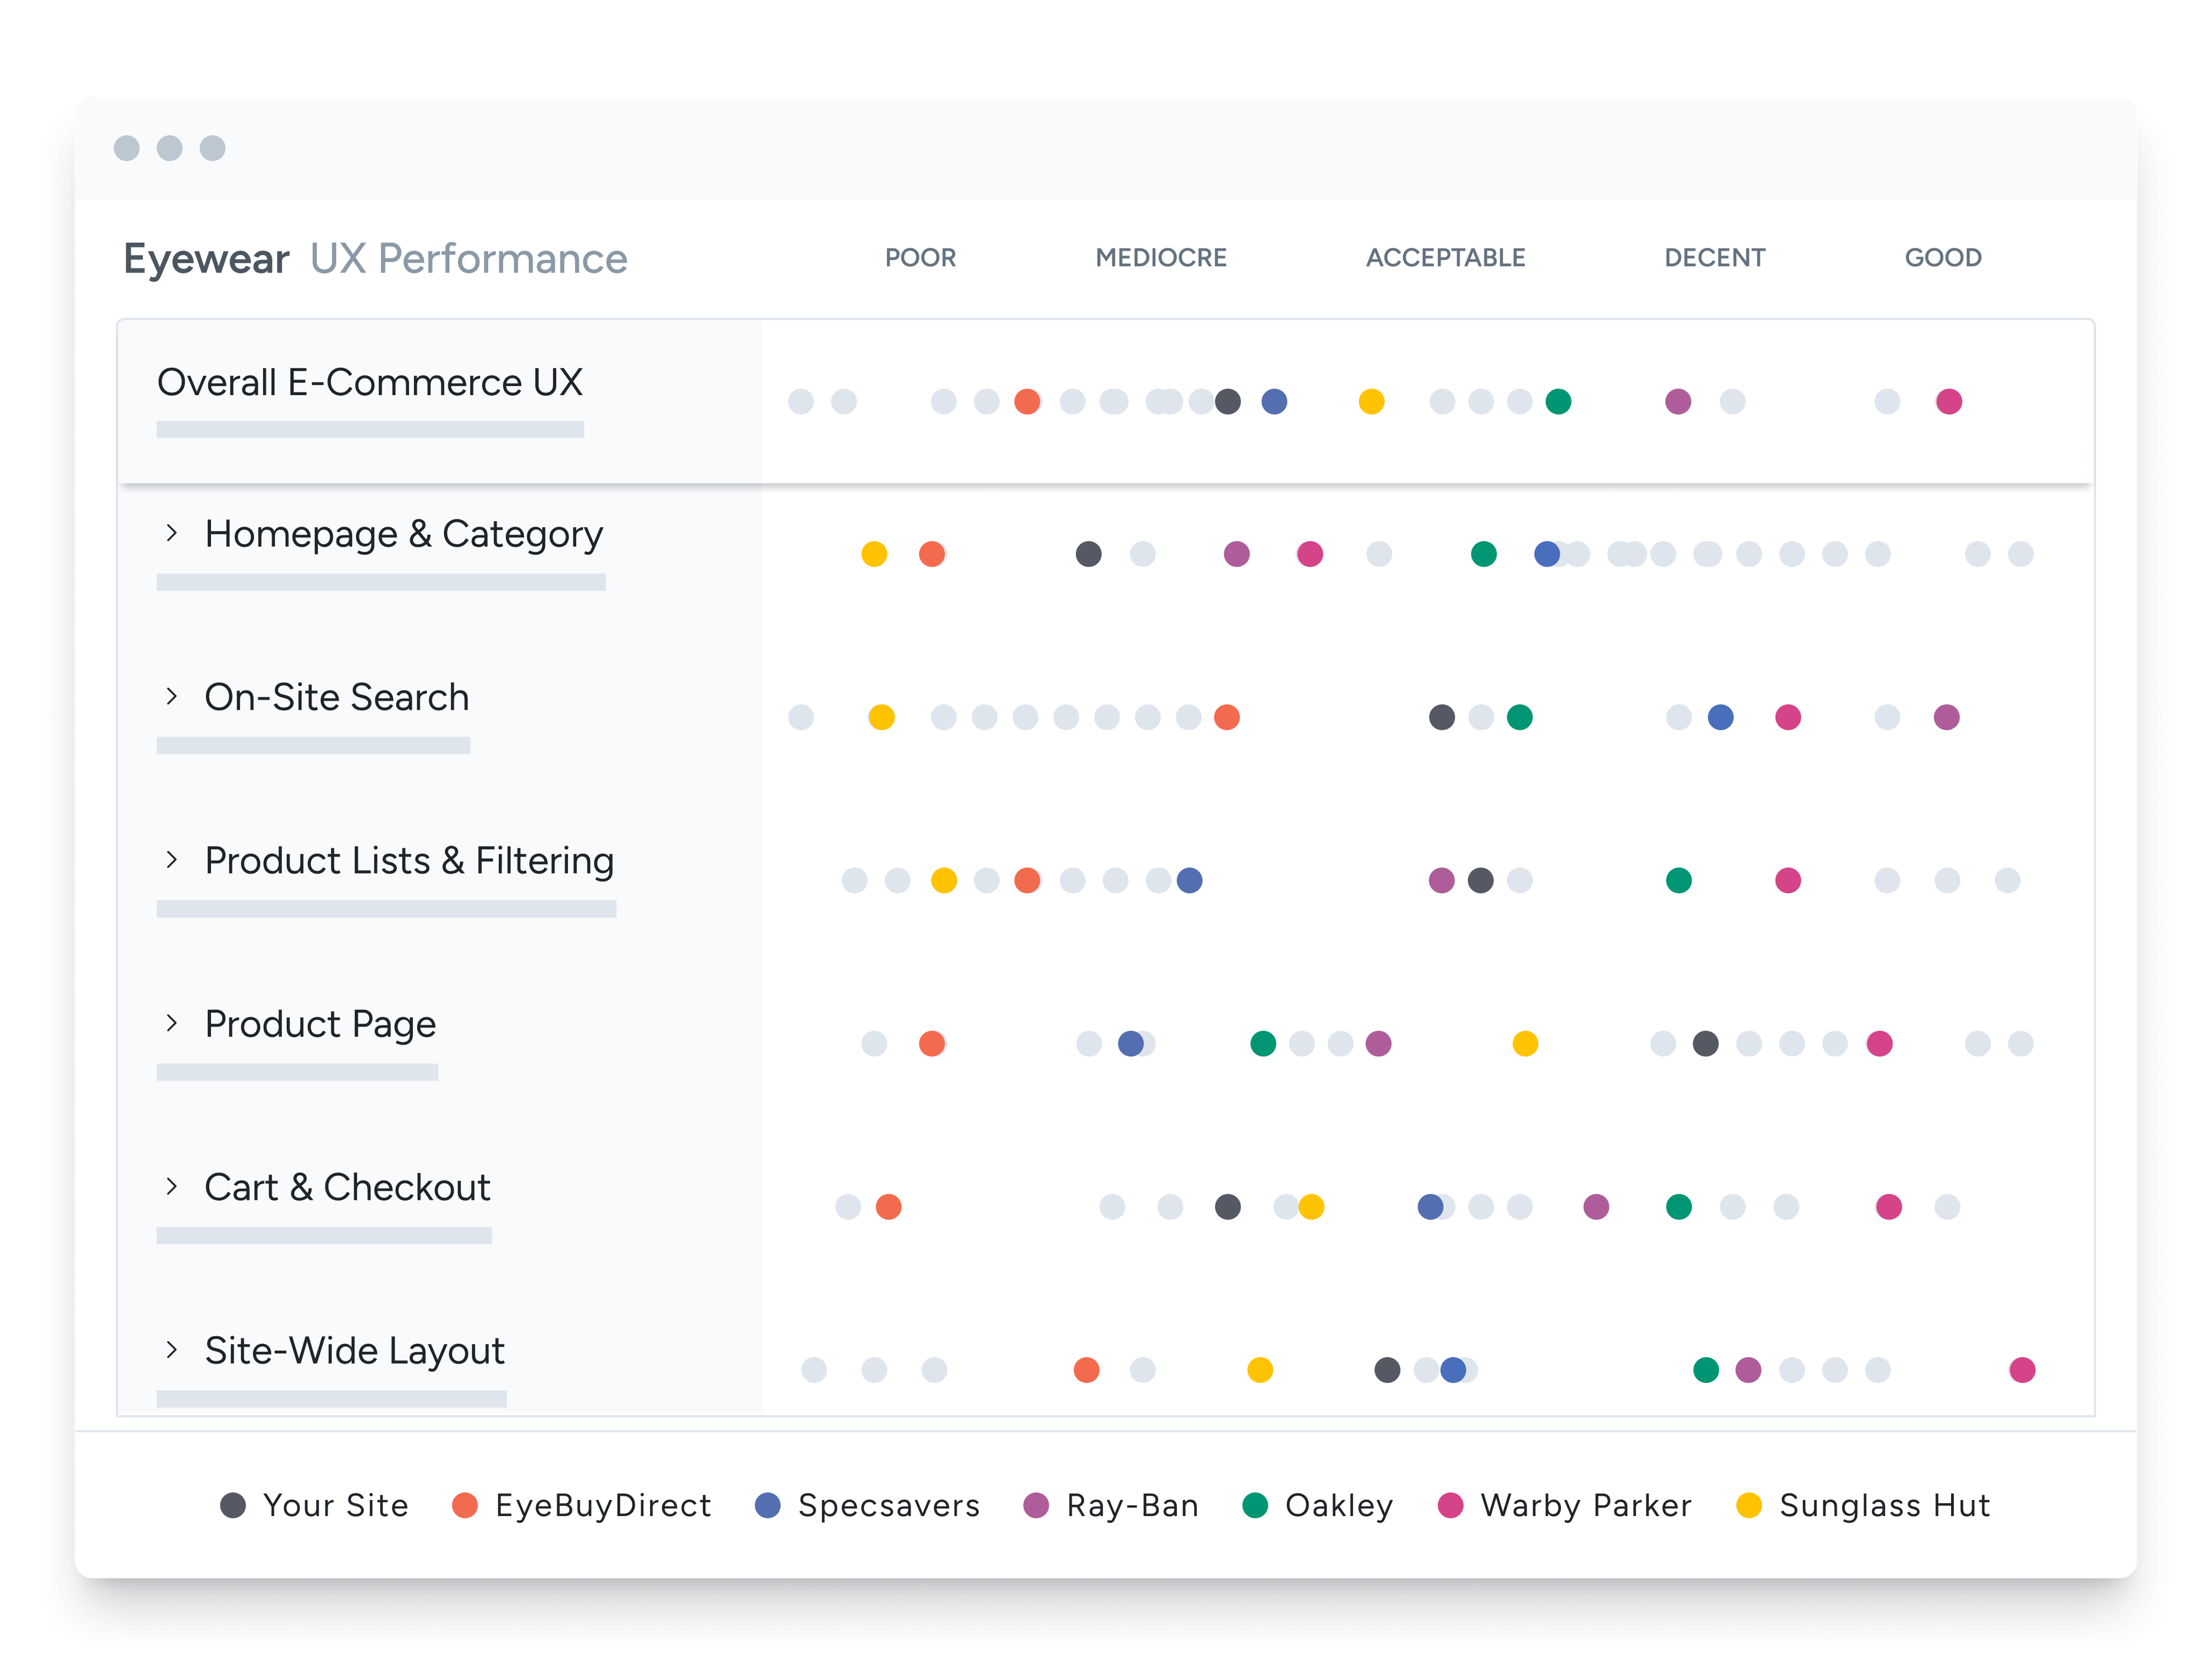Expand the On-Site Search chevron
This screenshot has width=2212, height=1675.
point(172,696)
